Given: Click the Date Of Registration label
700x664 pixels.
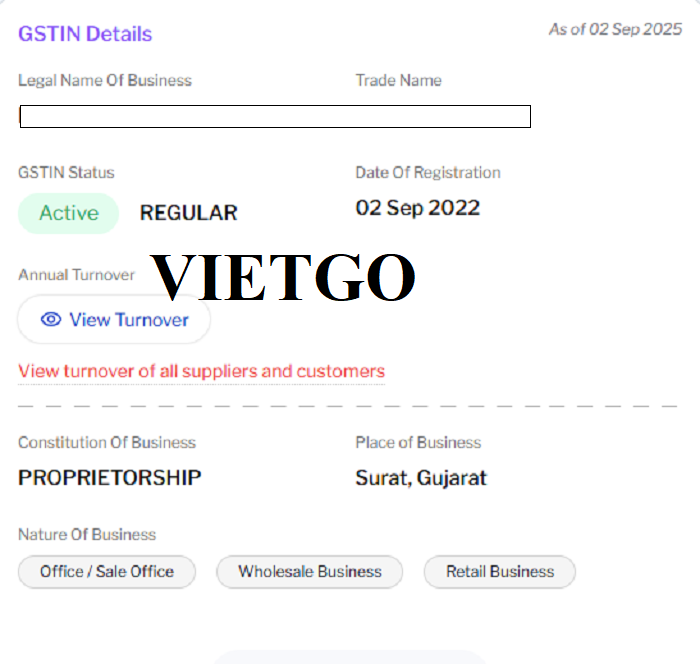Looking at the screenshot, I should tap(428, 172).
